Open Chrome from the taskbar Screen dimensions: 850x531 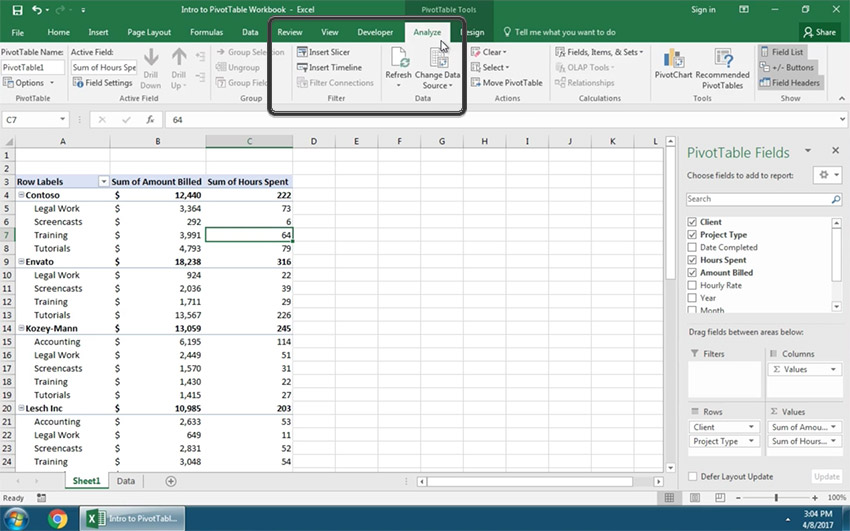[57, 519]
